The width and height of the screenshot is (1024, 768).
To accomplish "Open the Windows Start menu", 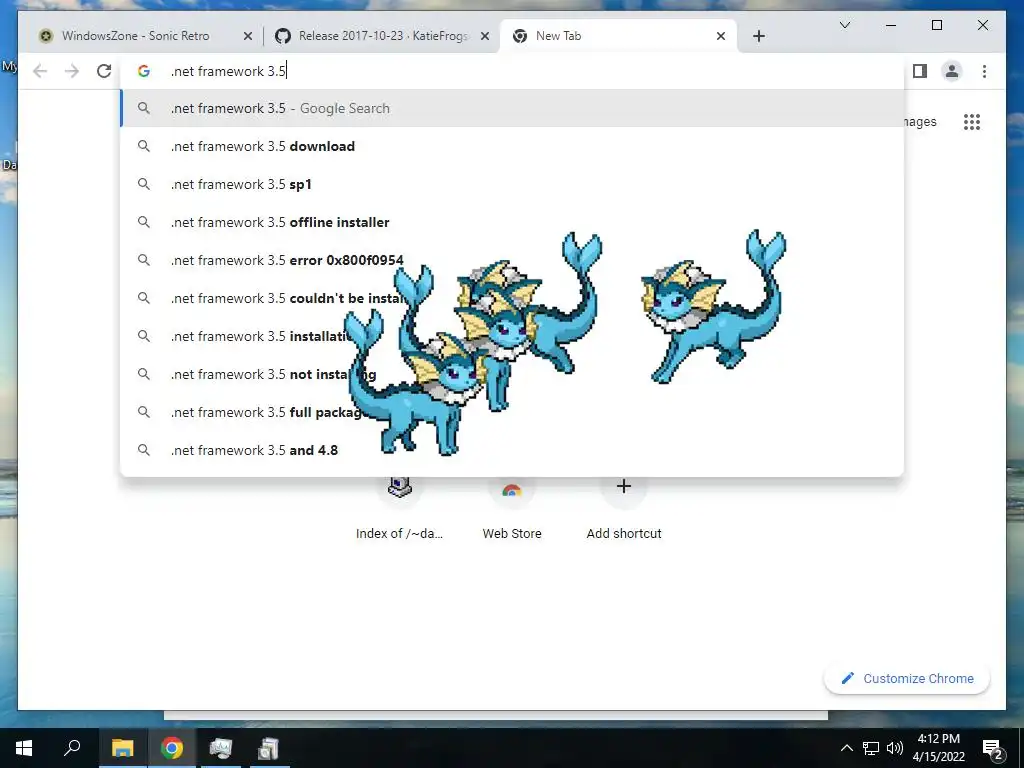I will click(x=24, y=748).
